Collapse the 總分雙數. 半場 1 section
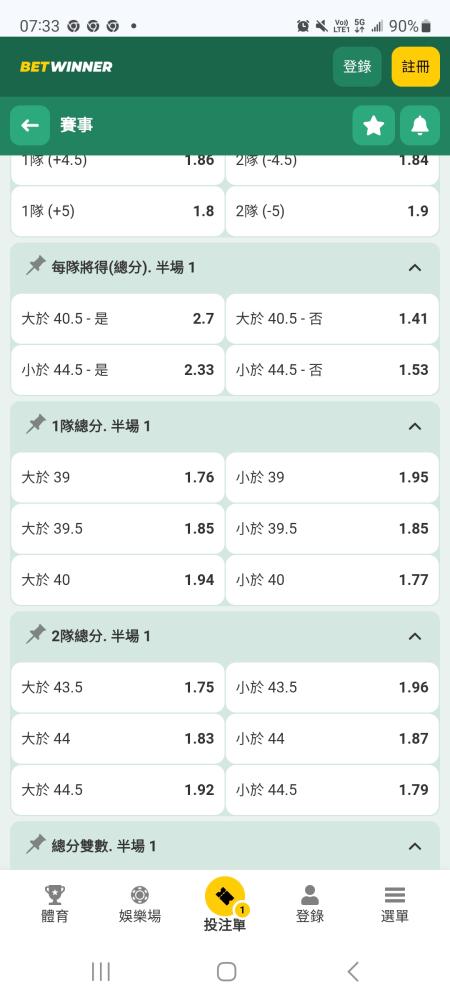 pyautogui.click(x=415, y=846)
